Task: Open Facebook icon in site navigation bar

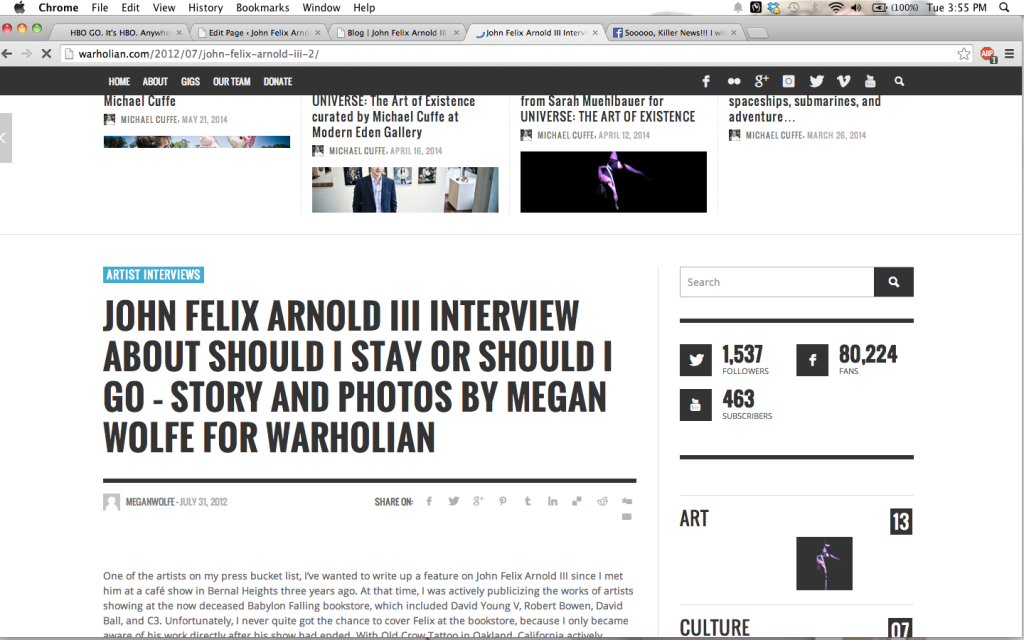Action: (706, 82)
